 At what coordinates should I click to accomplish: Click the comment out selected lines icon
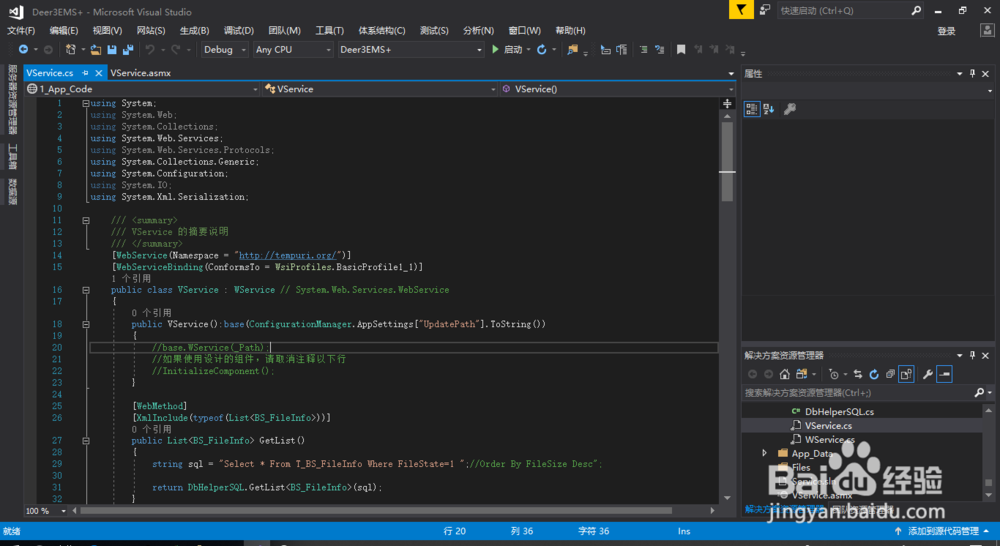(643, 49)
